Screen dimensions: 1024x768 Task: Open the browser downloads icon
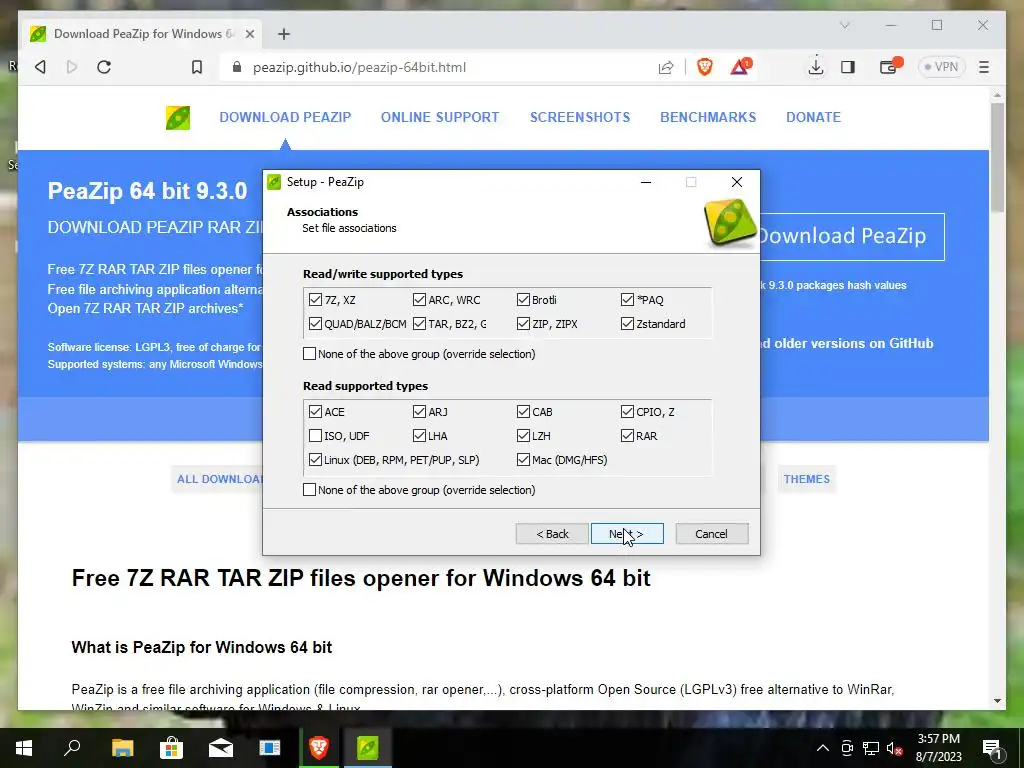pos(816,67)
